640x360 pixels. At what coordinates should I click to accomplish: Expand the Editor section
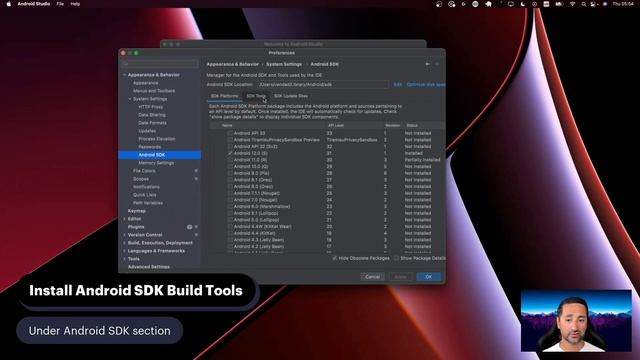124,219
